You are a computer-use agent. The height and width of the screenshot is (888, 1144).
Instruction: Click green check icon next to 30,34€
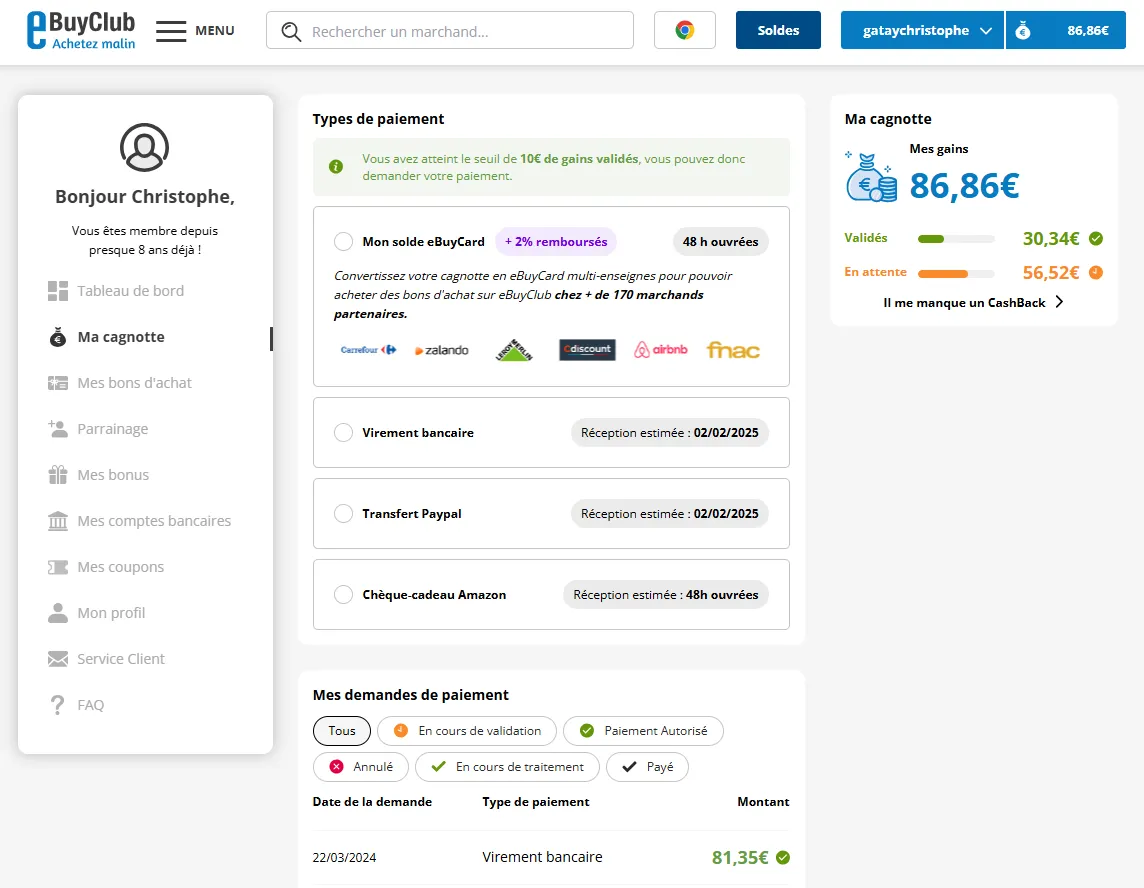pyautogui.click(x=1096, y=239)
